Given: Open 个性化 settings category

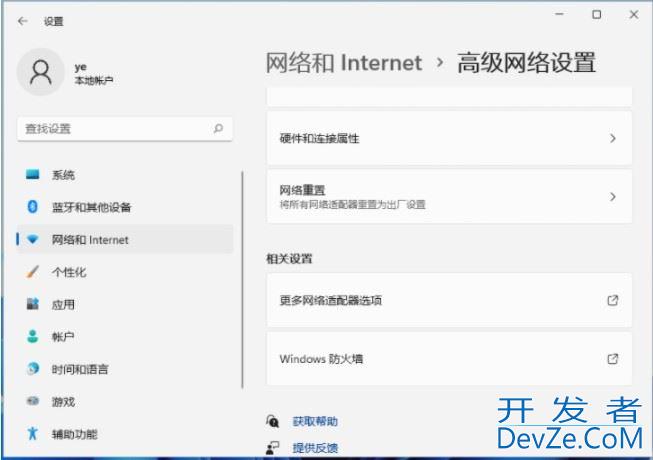Looking at the screenshot, I should tap(125, 272).
